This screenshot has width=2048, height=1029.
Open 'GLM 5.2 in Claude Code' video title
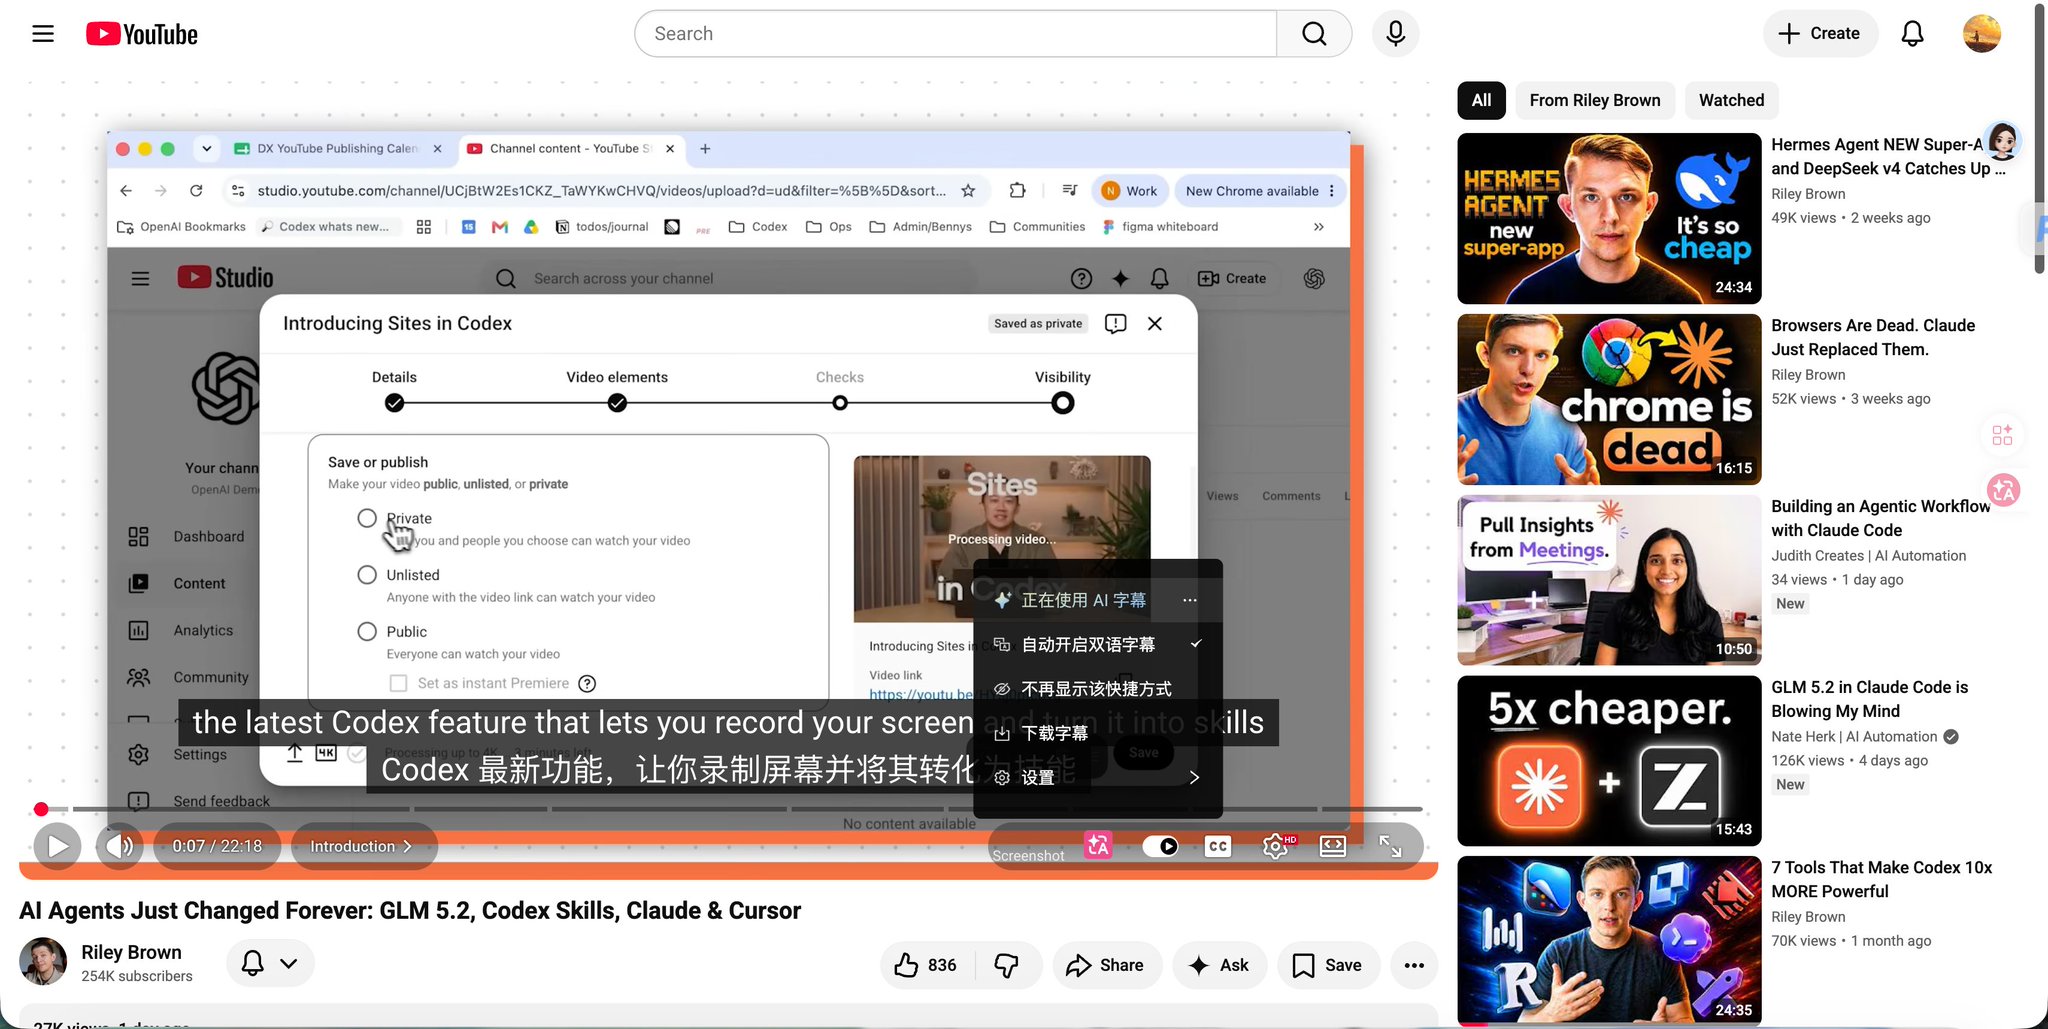pos(1869,699)
